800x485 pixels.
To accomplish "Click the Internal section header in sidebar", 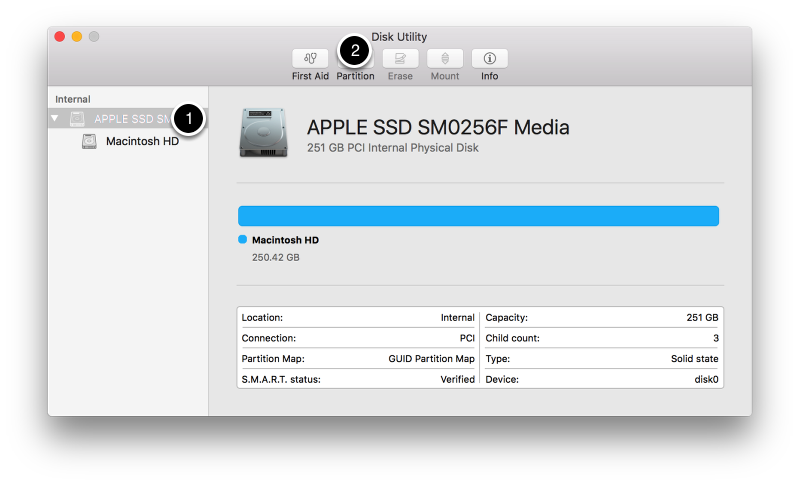I will (x=73, y=99).
